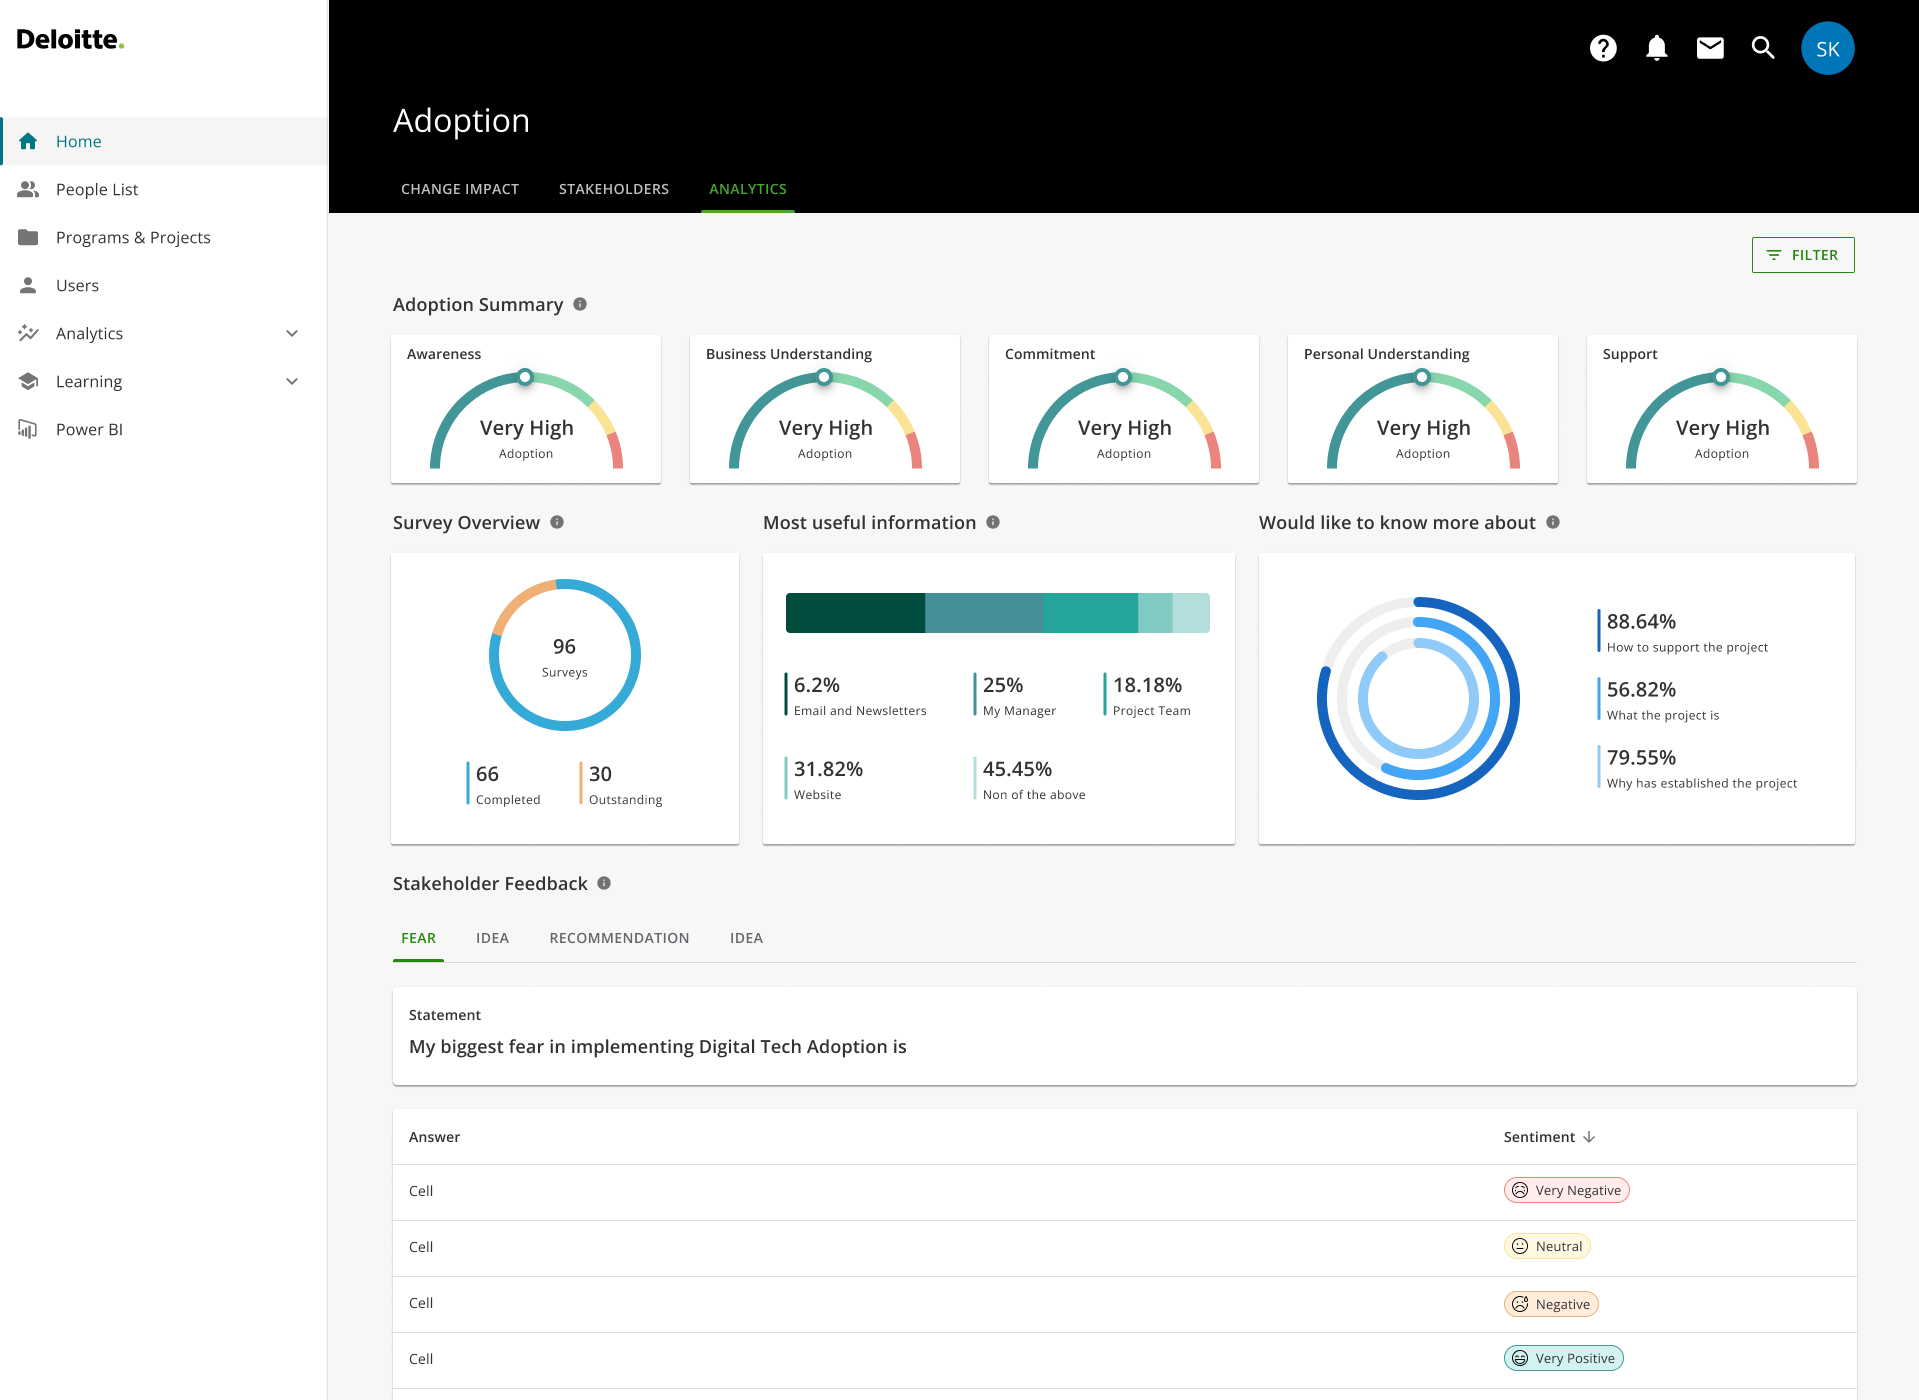Switch to the Stakeholders tab
This screenshot has width=1919, height=1400.
click(x=614, y=189)
